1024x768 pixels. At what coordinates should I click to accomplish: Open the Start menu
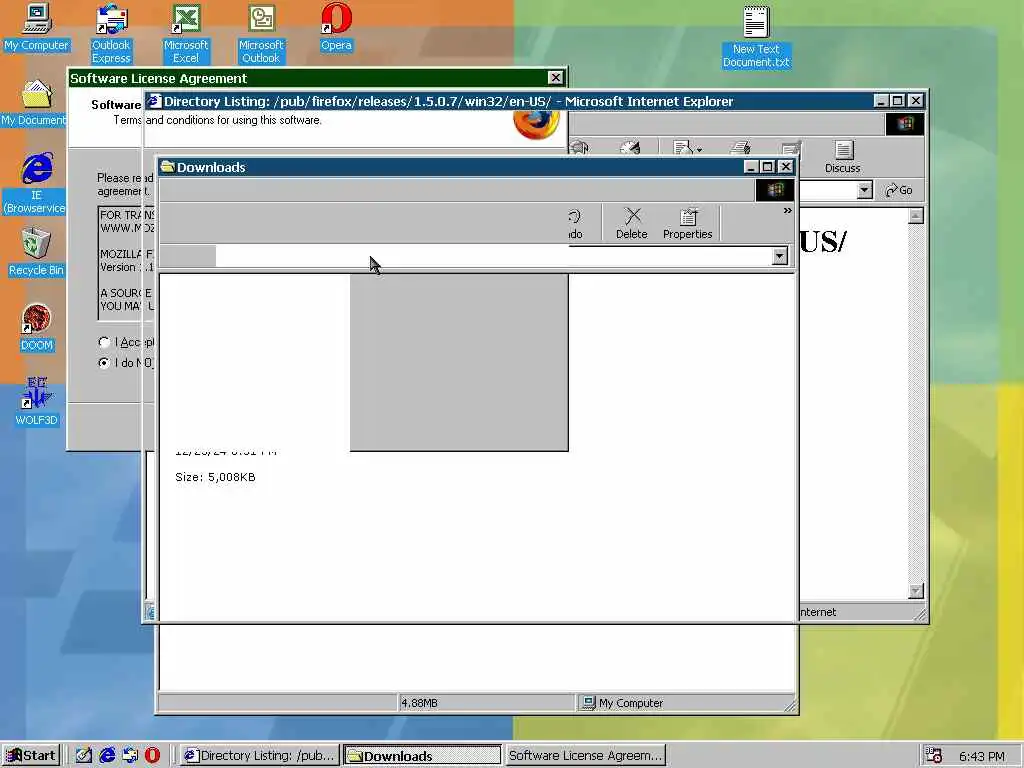(31, 756)
